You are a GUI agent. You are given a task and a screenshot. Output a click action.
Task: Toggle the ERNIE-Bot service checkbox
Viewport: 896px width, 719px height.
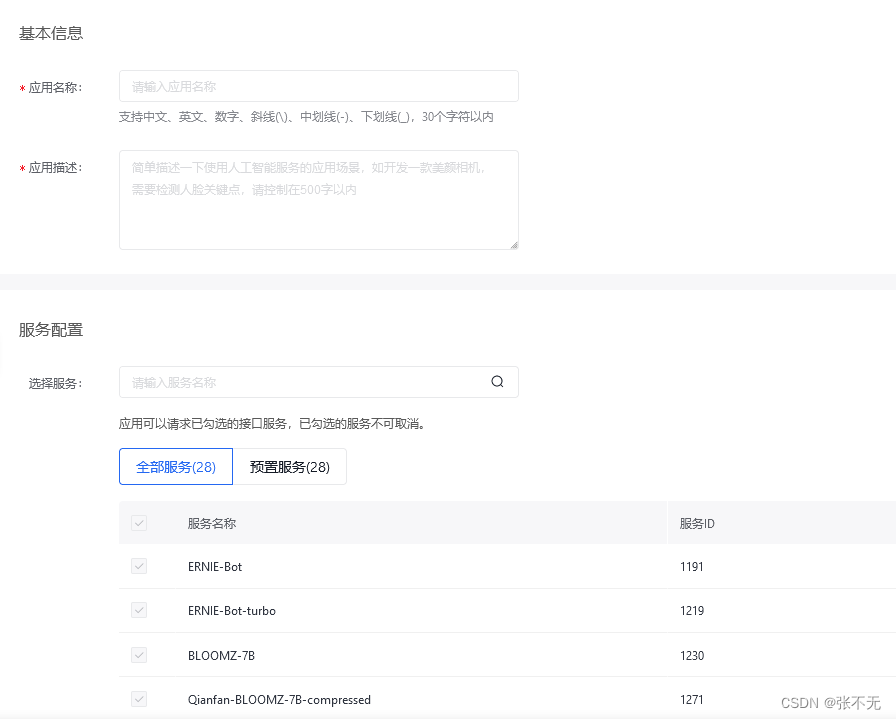[x=139, y=566]
